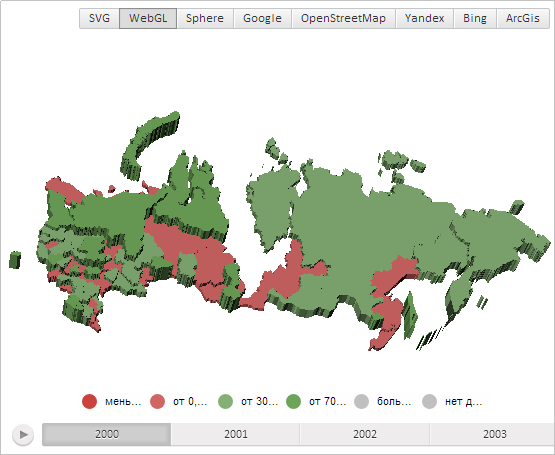Switch map view to SVG tab
The width and height of the screenshot is (555, 455).
tap(99, 18)
